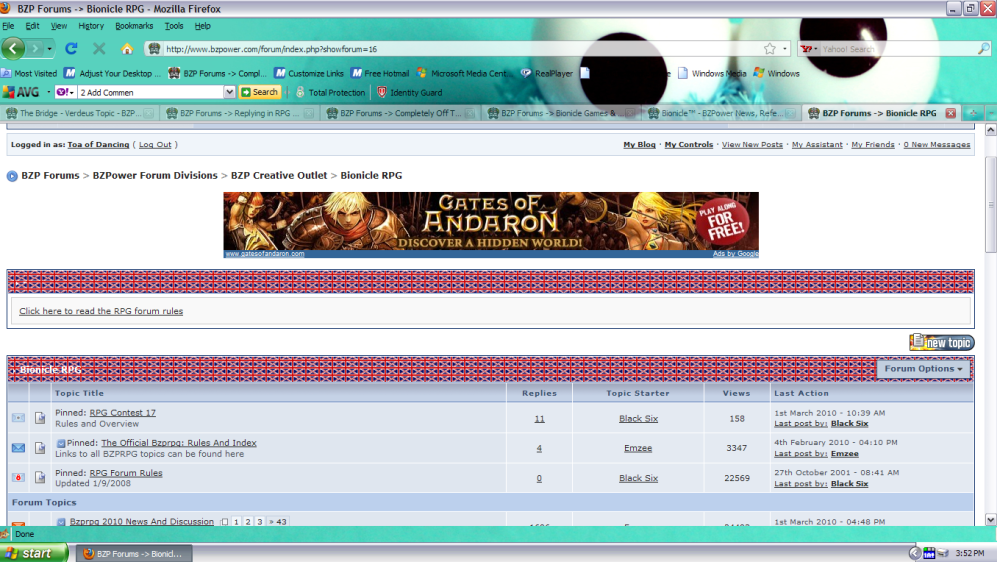Screen dimensions: 997x562
Task: Click the red icon on RPG Forum Rules row
Action: [18, 478]
